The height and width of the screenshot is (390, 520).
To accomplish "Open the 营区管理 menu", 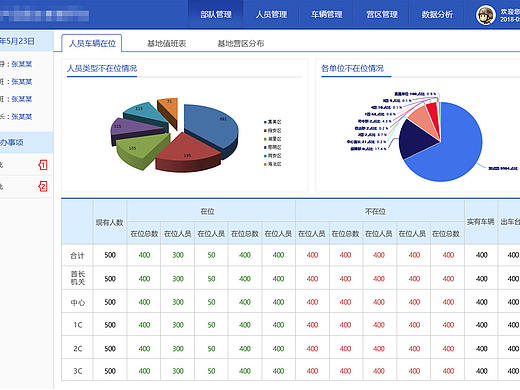I will click(x=382, y=14).
